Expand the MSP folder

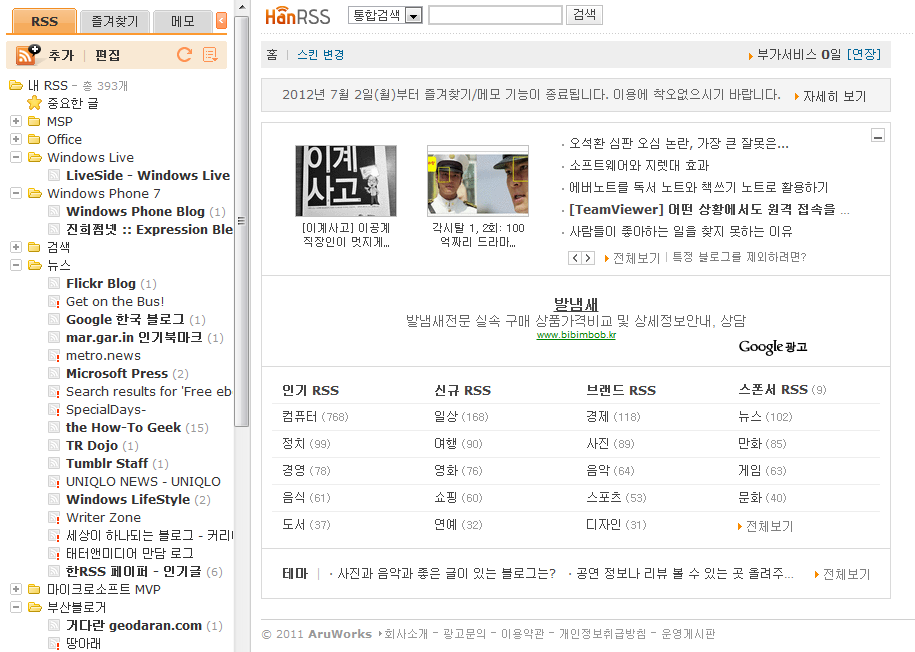(16, 121)
